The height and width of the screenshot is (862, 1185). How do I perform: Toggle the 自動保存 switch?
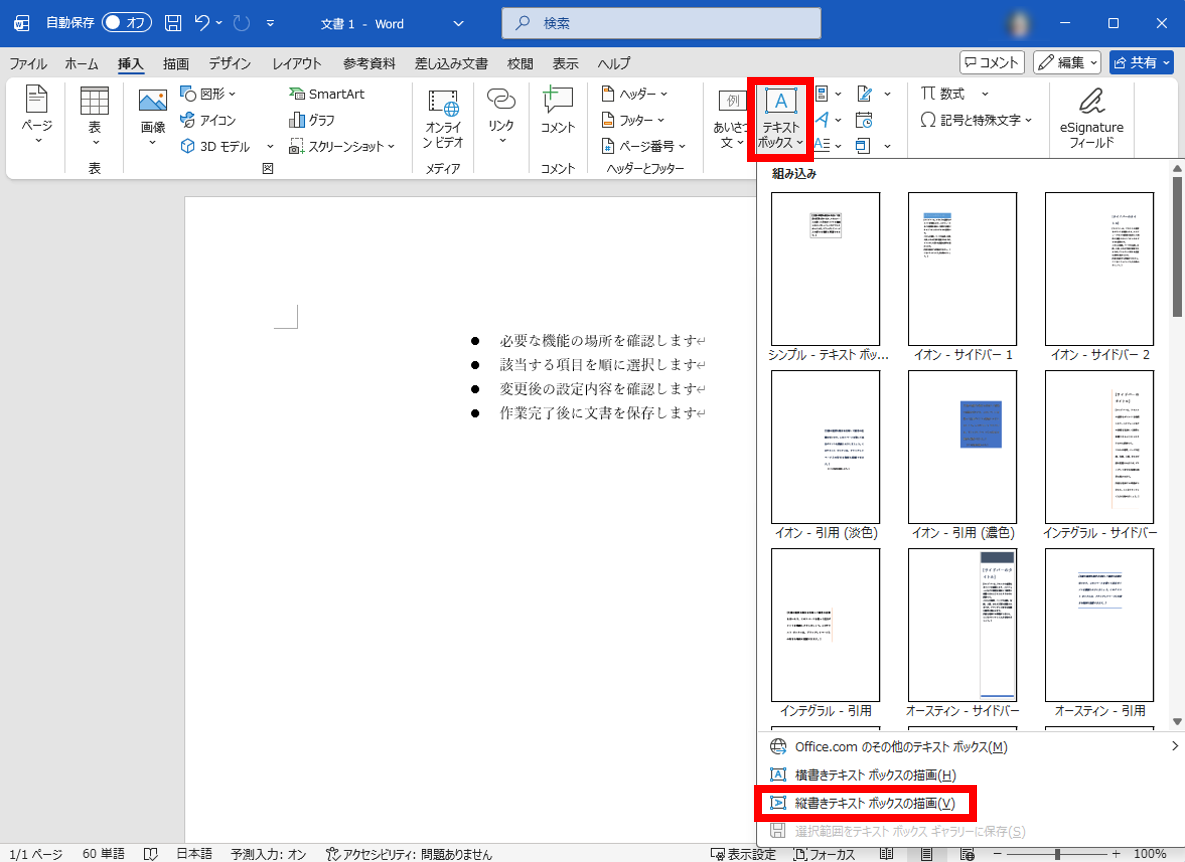[x=126, y=22]
